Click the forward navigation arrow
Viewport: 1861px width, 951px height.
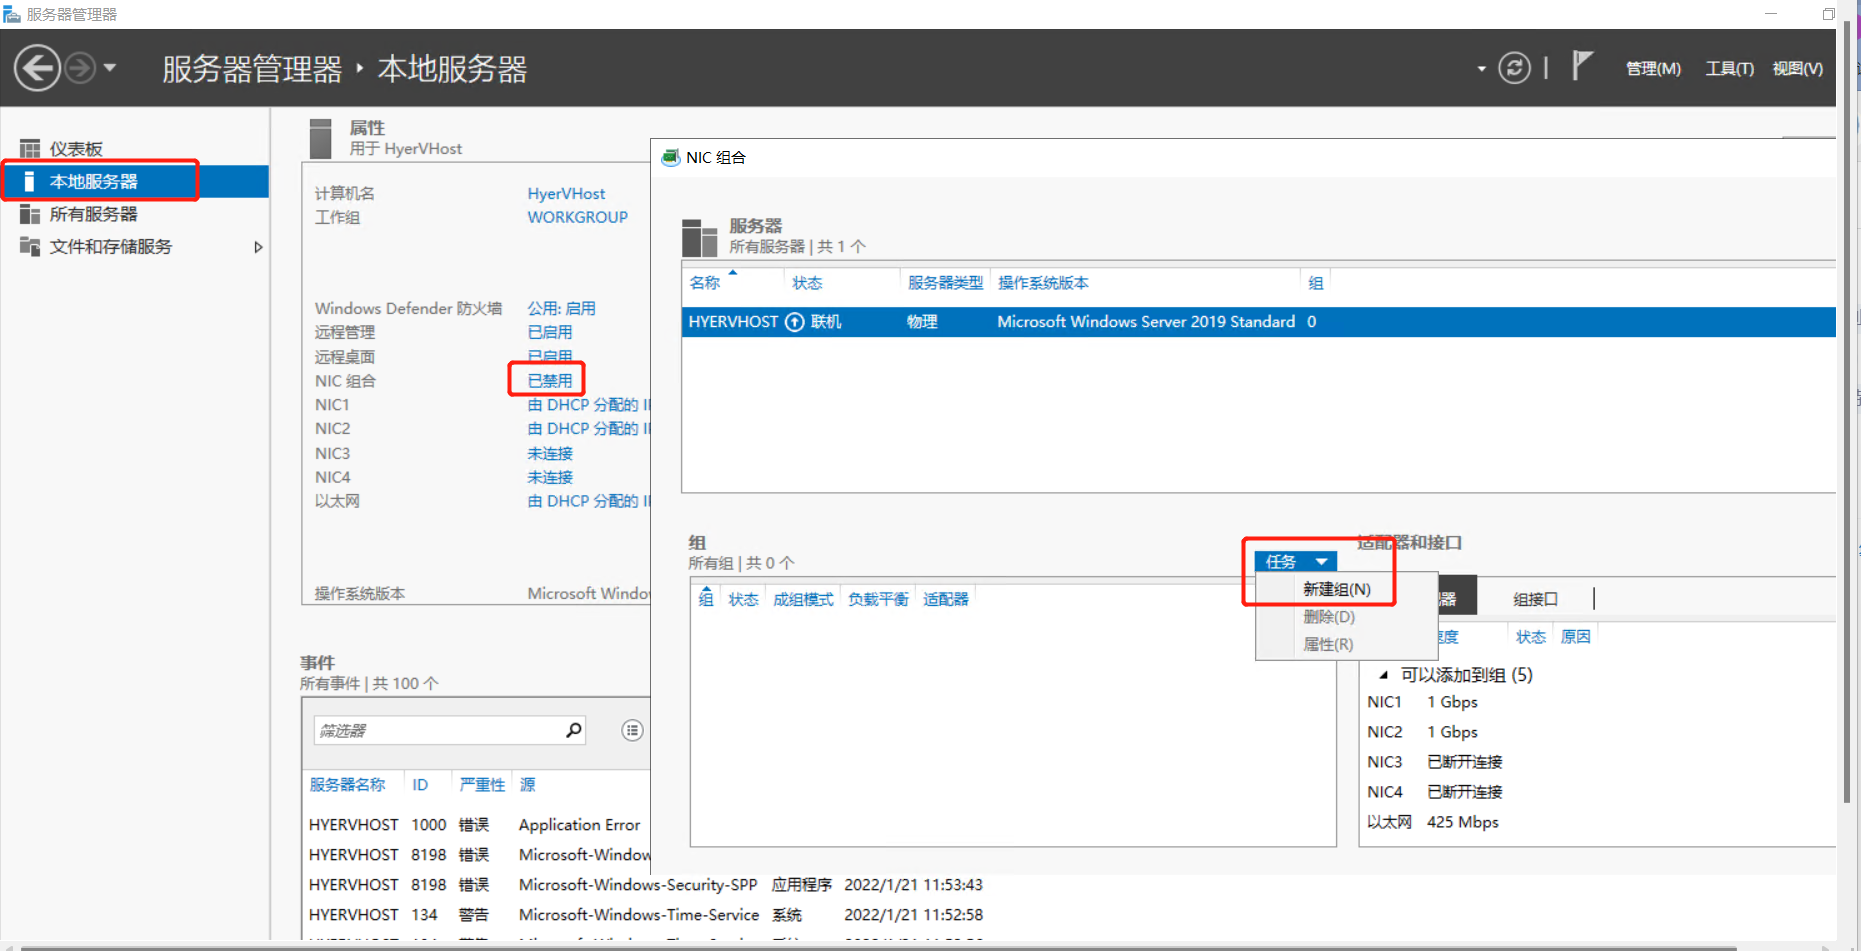[x=78, y=68]
